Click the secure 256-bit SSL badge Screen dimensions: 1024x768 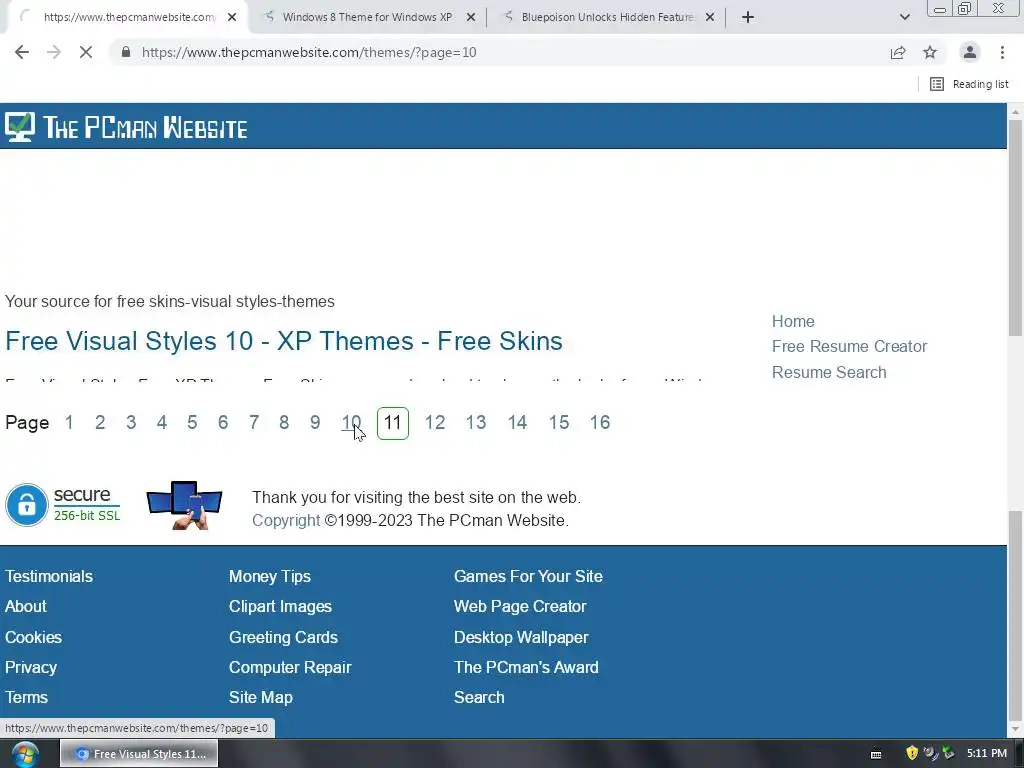point(63,505)
